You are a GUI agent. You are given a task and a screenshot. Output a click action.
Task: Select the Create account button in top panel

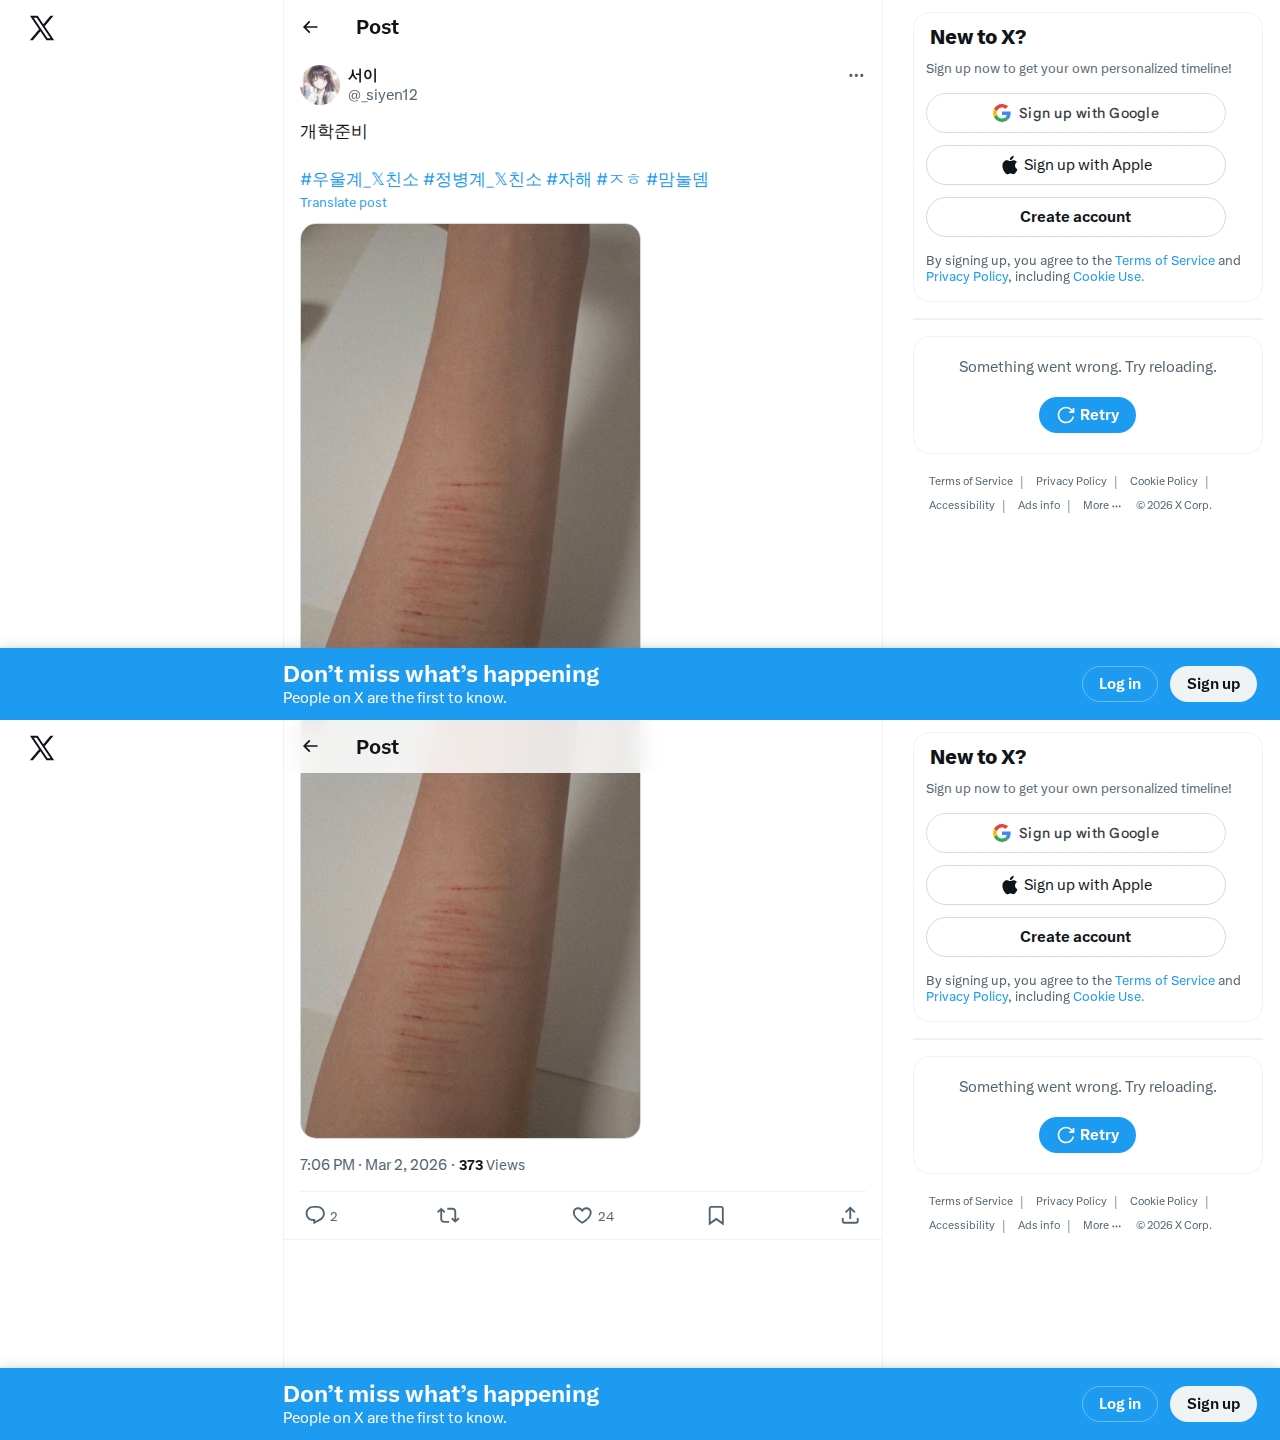(x=1076, y=217)
